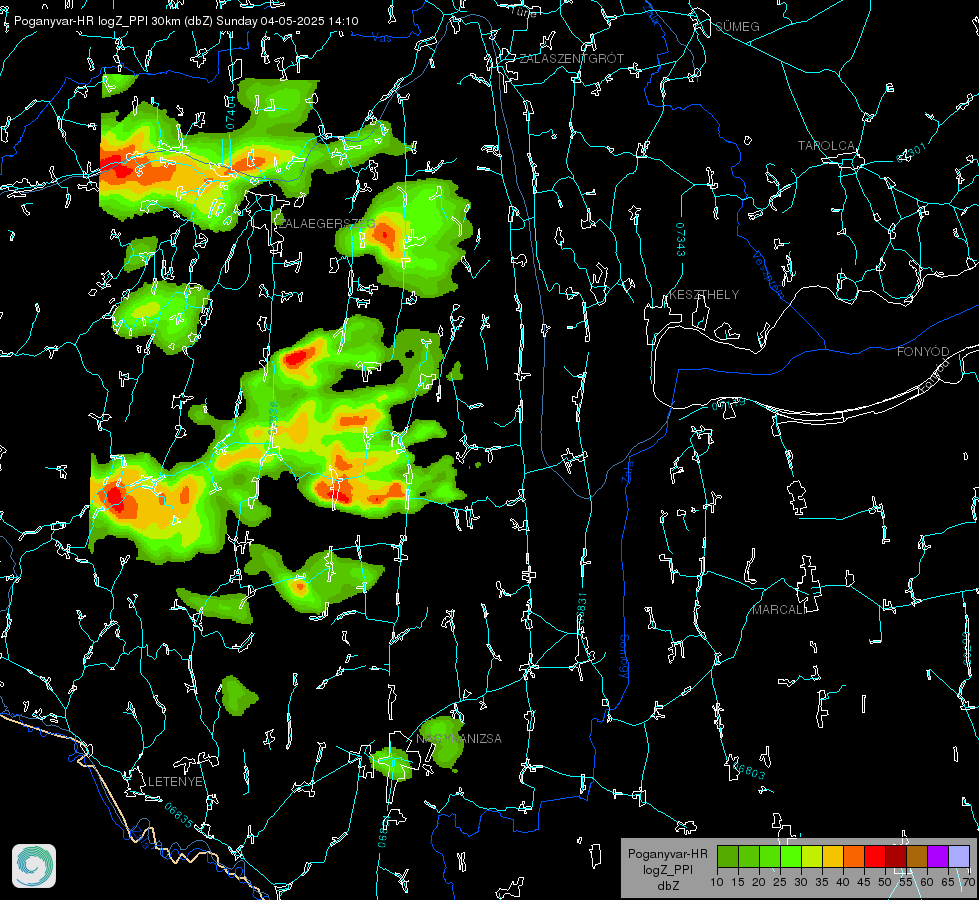Screen dimensions: 979x900
Task: Click the ZALASZENTGRÓT town label
Action: (x=571, y=58)
